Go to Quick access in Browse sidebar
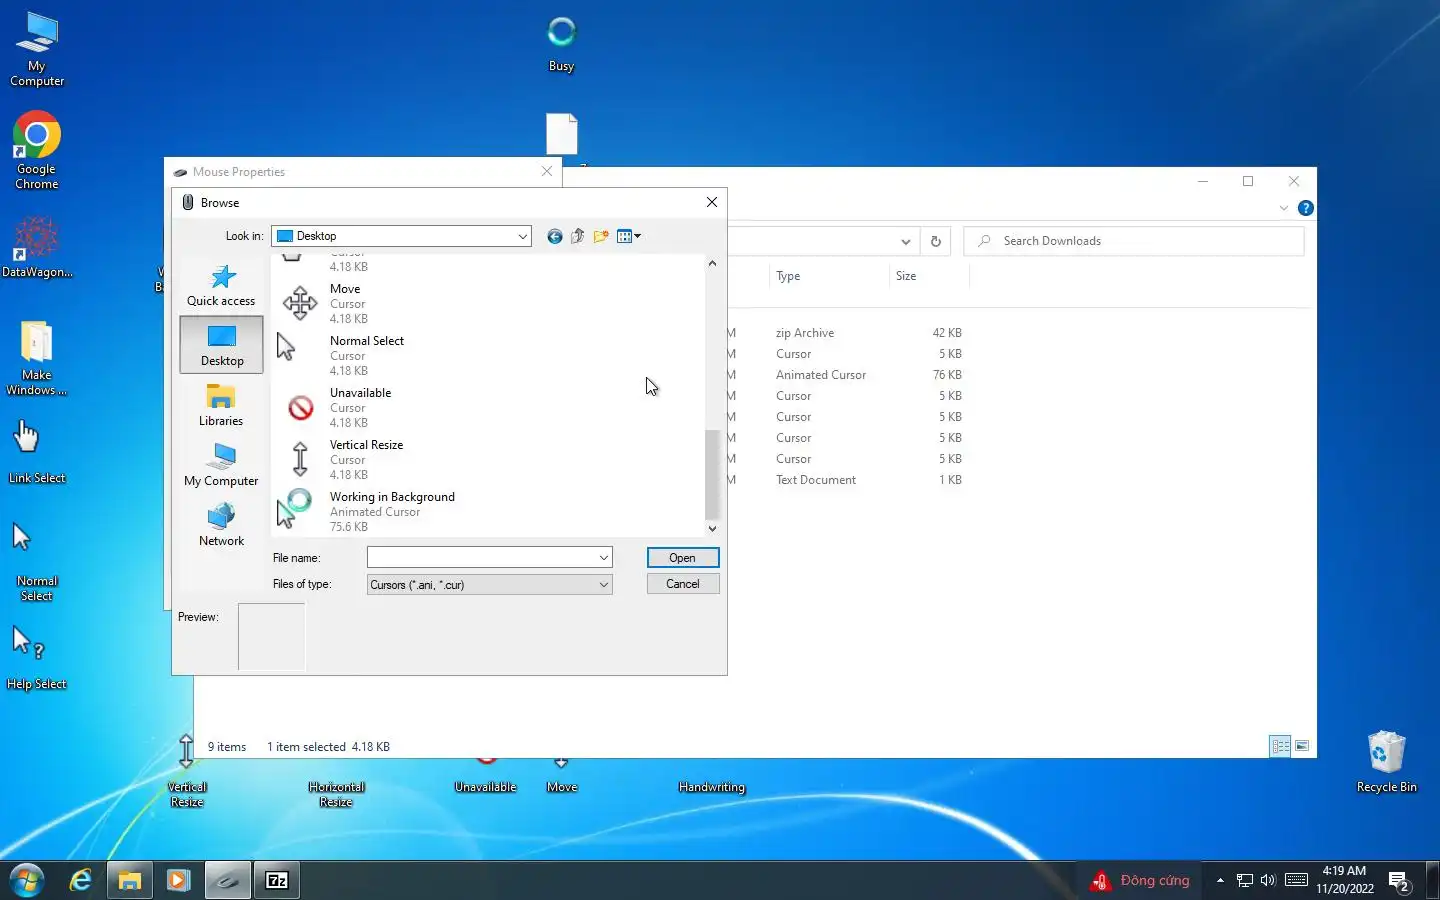Screen dimensions: 1440x900 tap(221, 285)
